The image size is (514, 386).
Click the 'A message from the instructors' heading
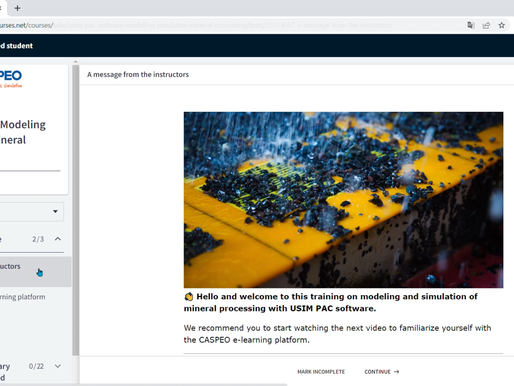pyautogui.click(x=138, y=74)
